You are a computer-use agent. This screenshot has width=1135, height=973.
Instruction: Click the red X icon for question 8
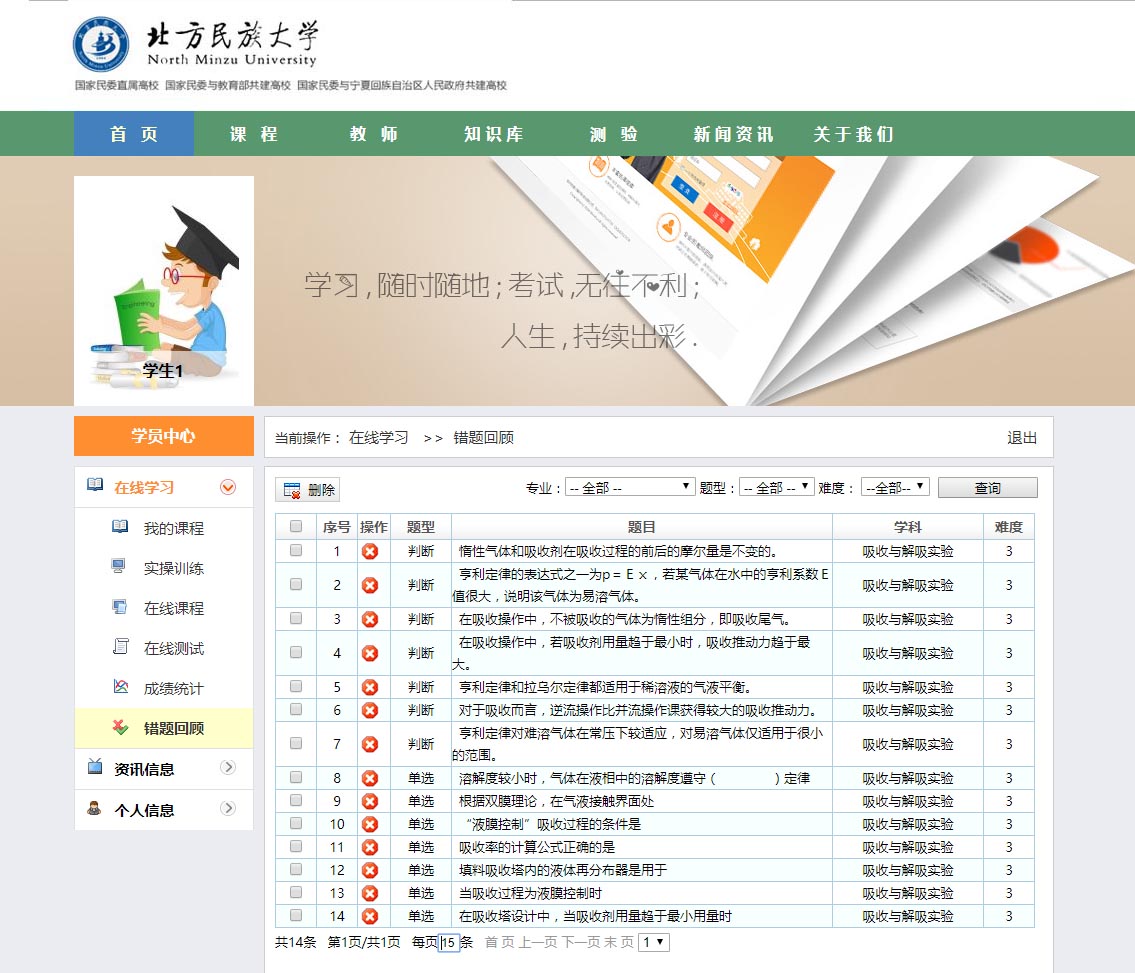click(370, 778)
